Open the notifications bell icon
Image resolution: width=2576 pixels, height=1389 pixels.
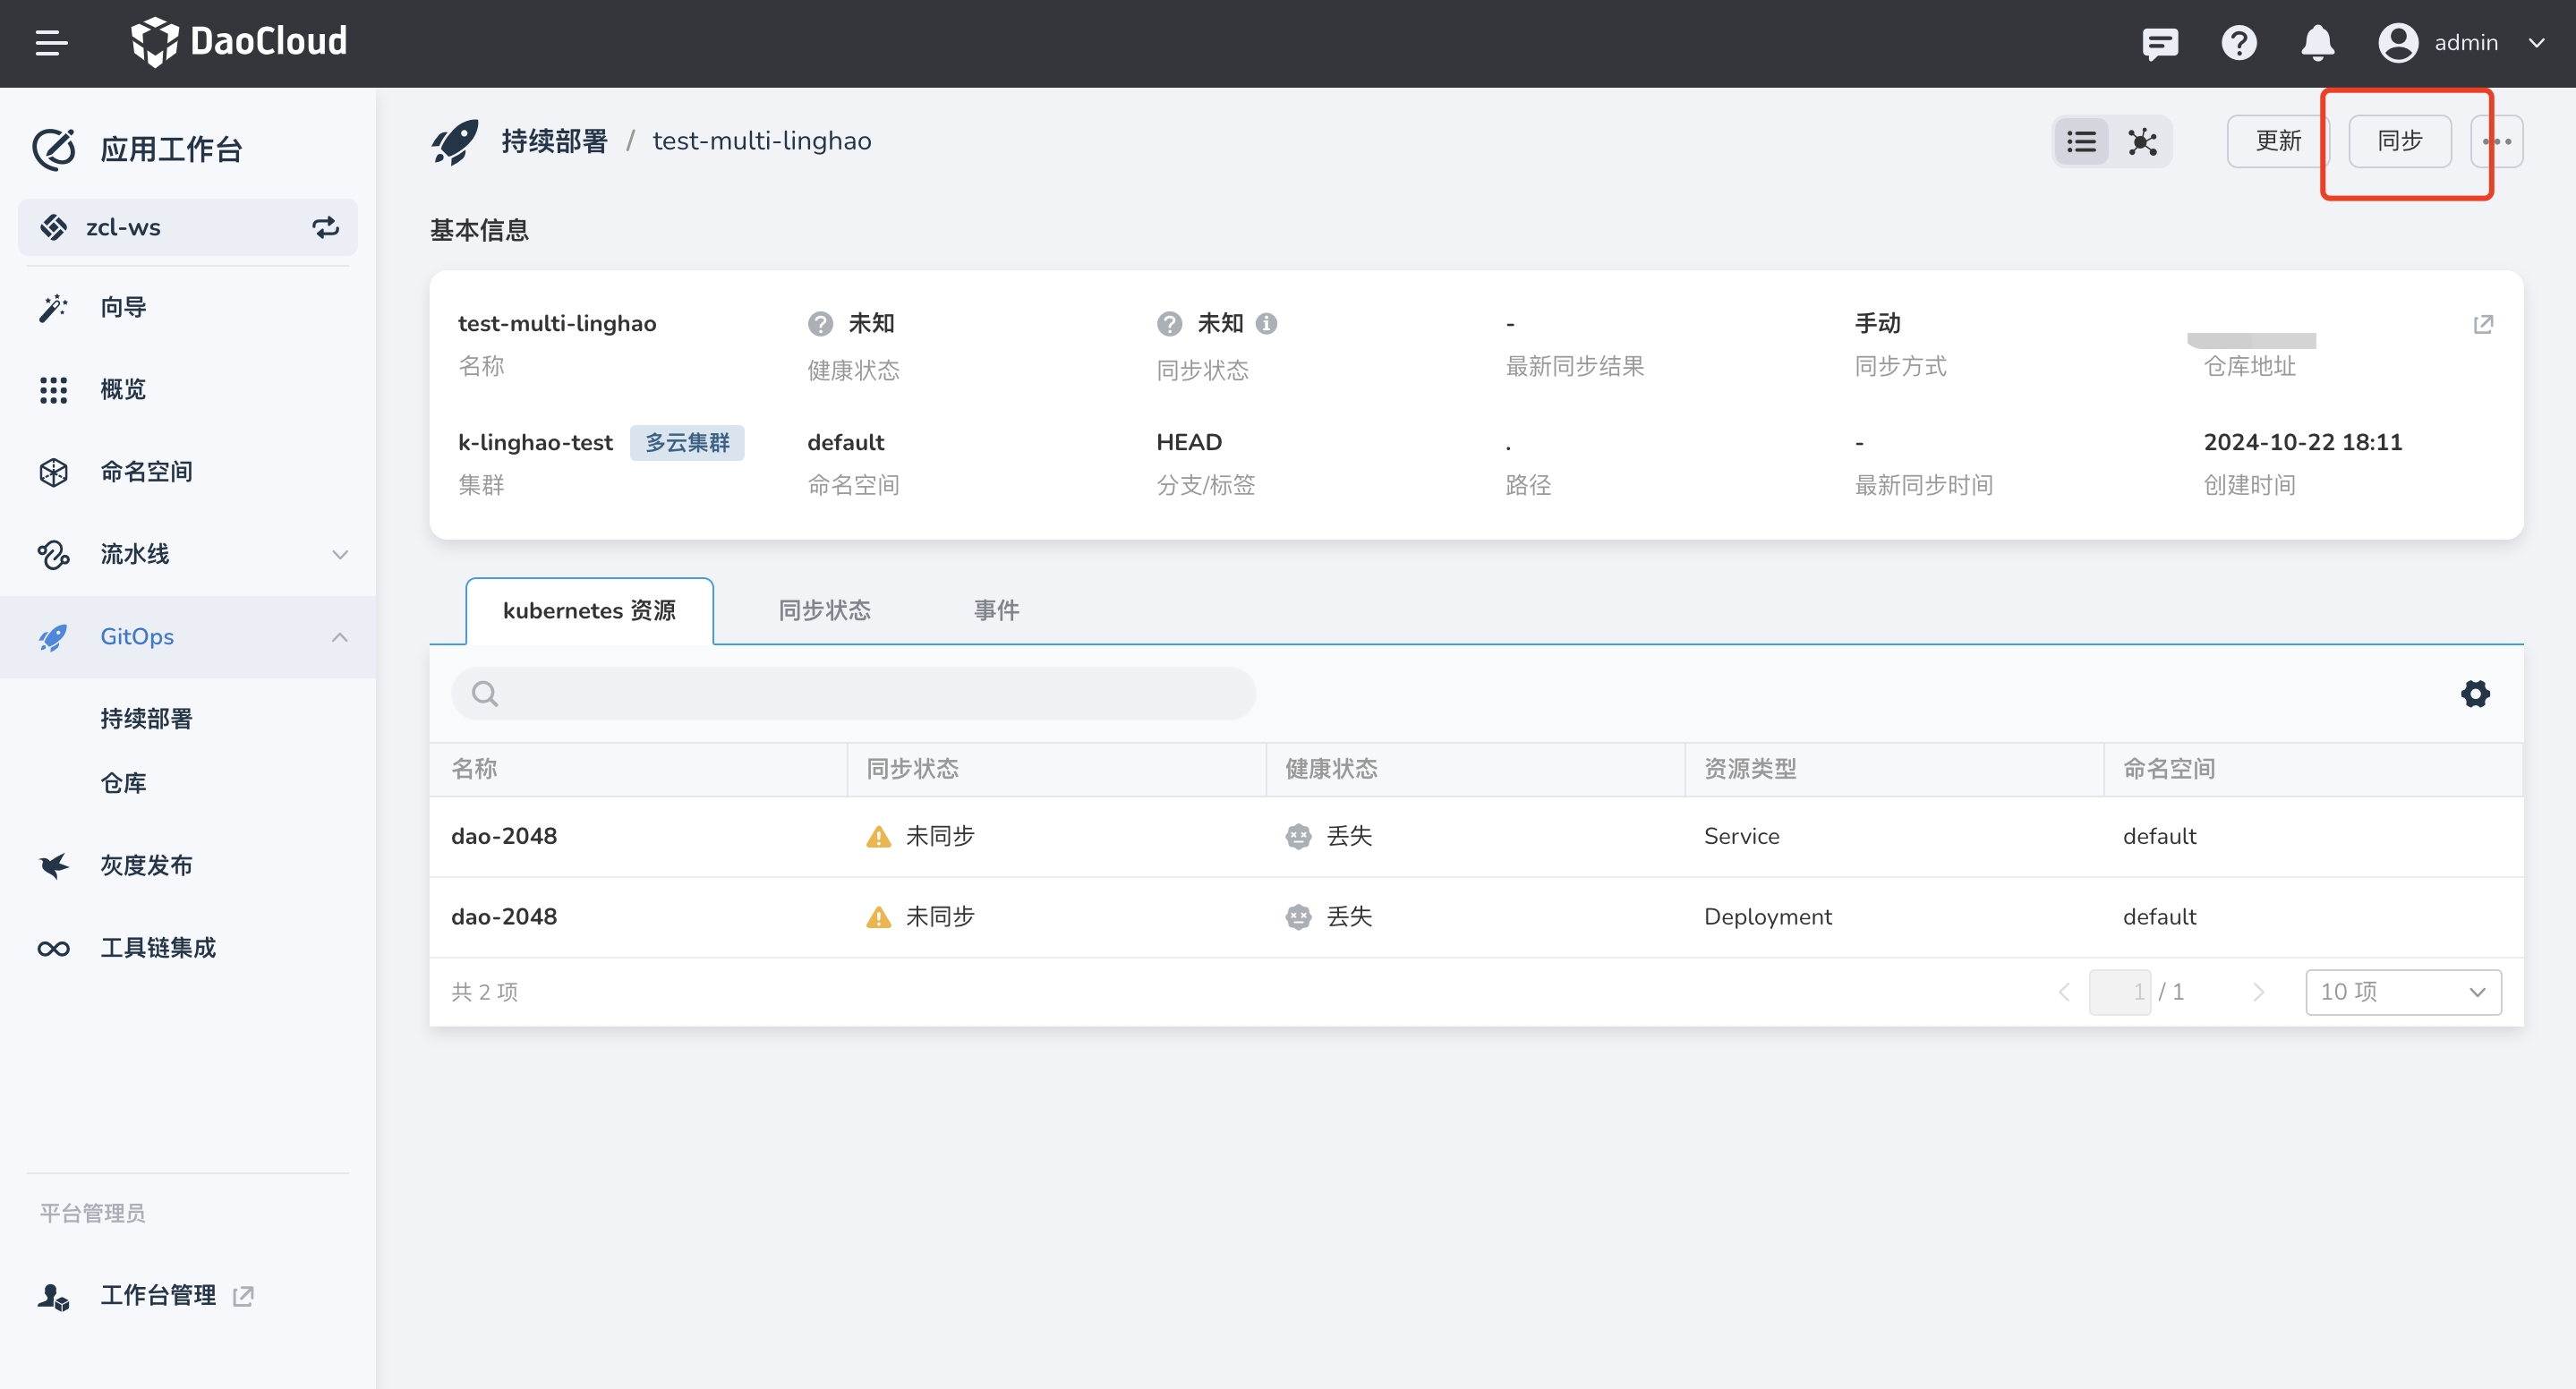pos(2317,43)
